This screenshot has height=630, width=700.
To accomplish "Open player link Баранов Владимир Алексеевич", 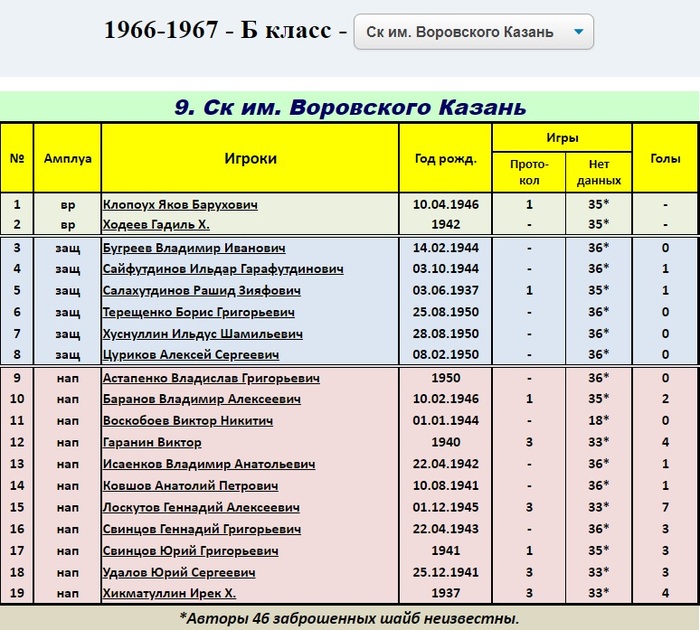I will [x=201, y=399].
